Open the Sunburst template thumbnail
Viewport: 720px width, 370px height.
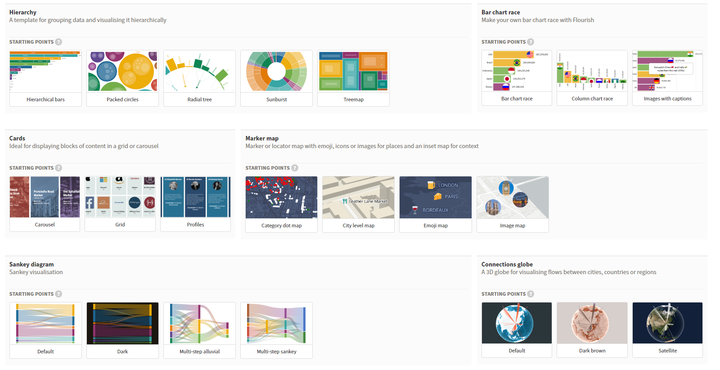click(x=276, y=78)
